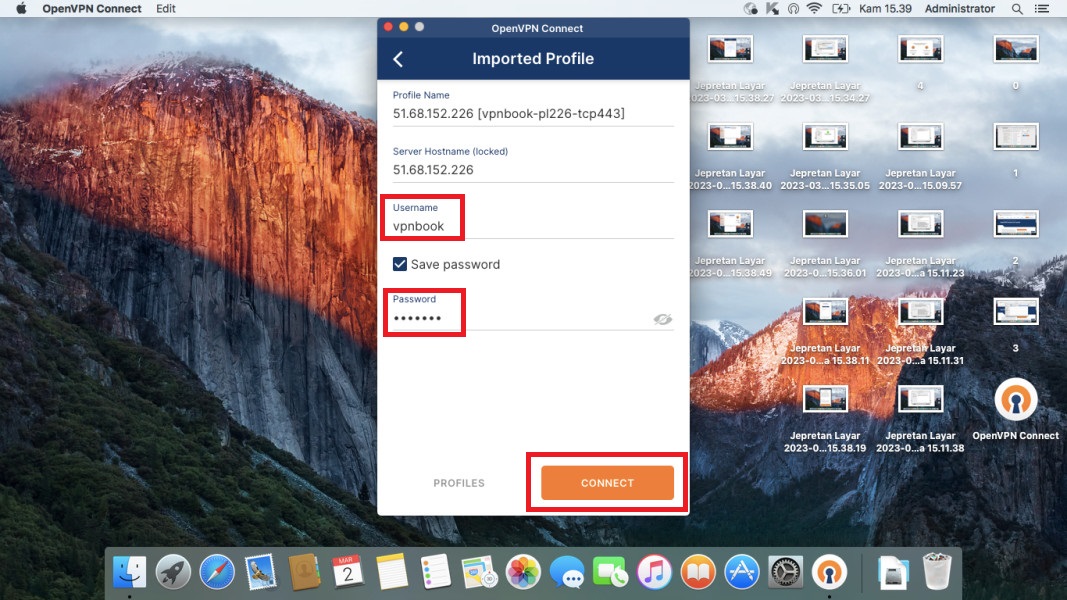
Task: Open Finder from the Dock
Action: pos(130,572)
